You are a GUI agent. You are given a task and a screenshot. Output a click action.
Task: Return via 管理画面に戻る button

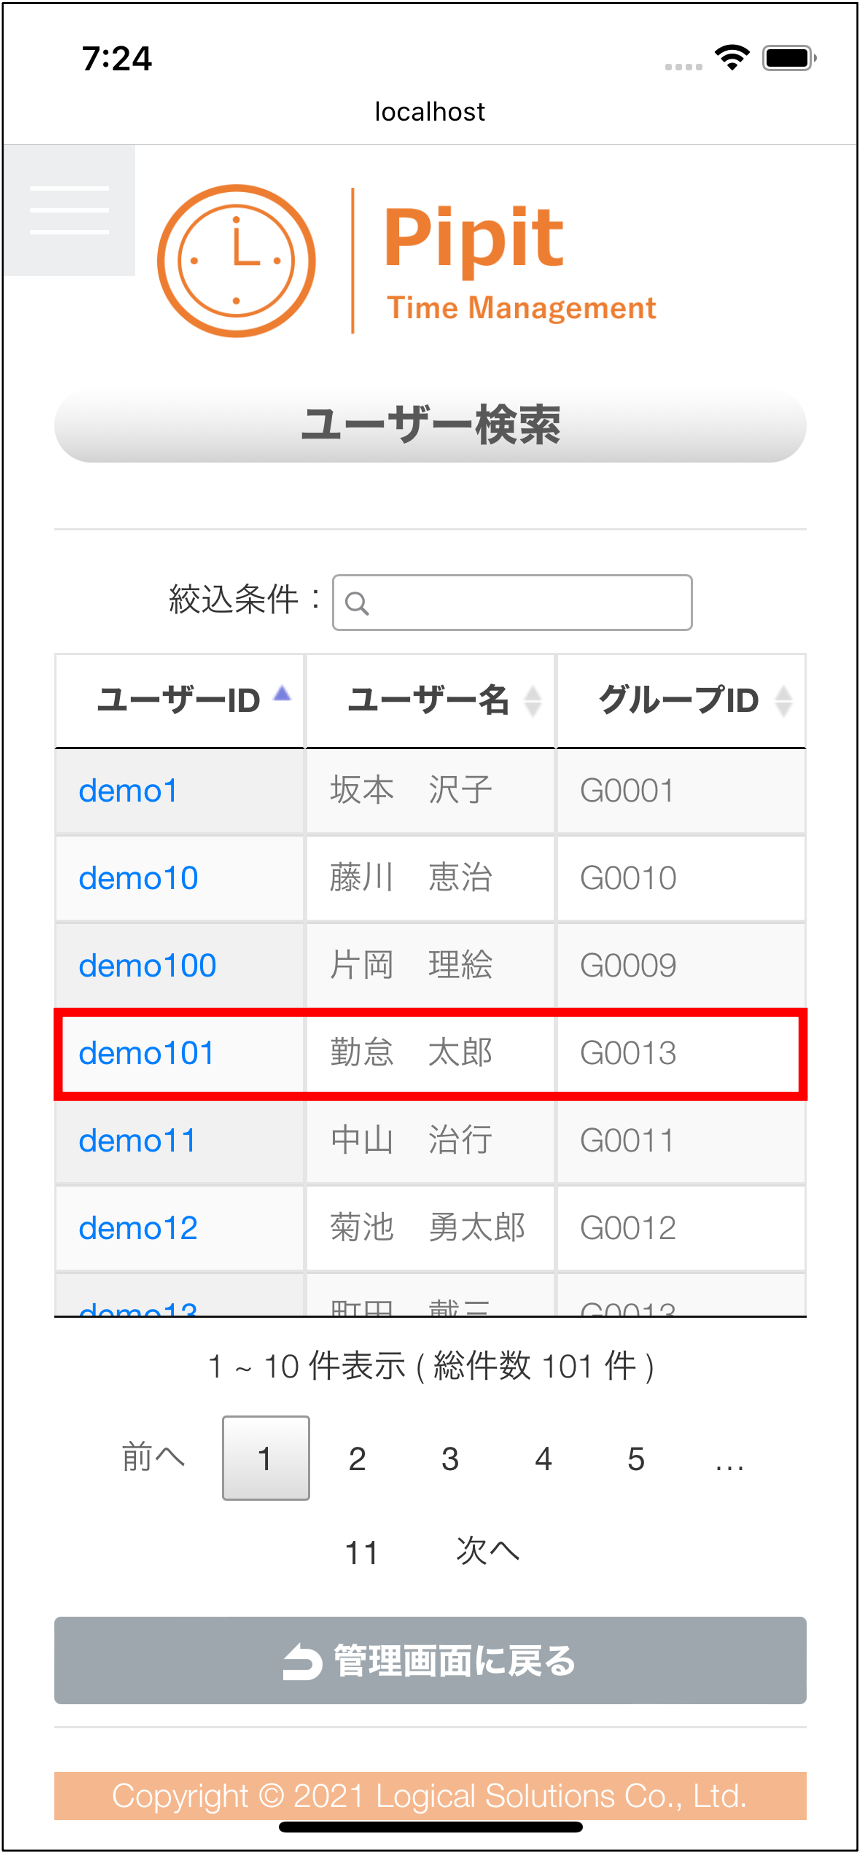pyautogui.click(x=430, y=1661)
